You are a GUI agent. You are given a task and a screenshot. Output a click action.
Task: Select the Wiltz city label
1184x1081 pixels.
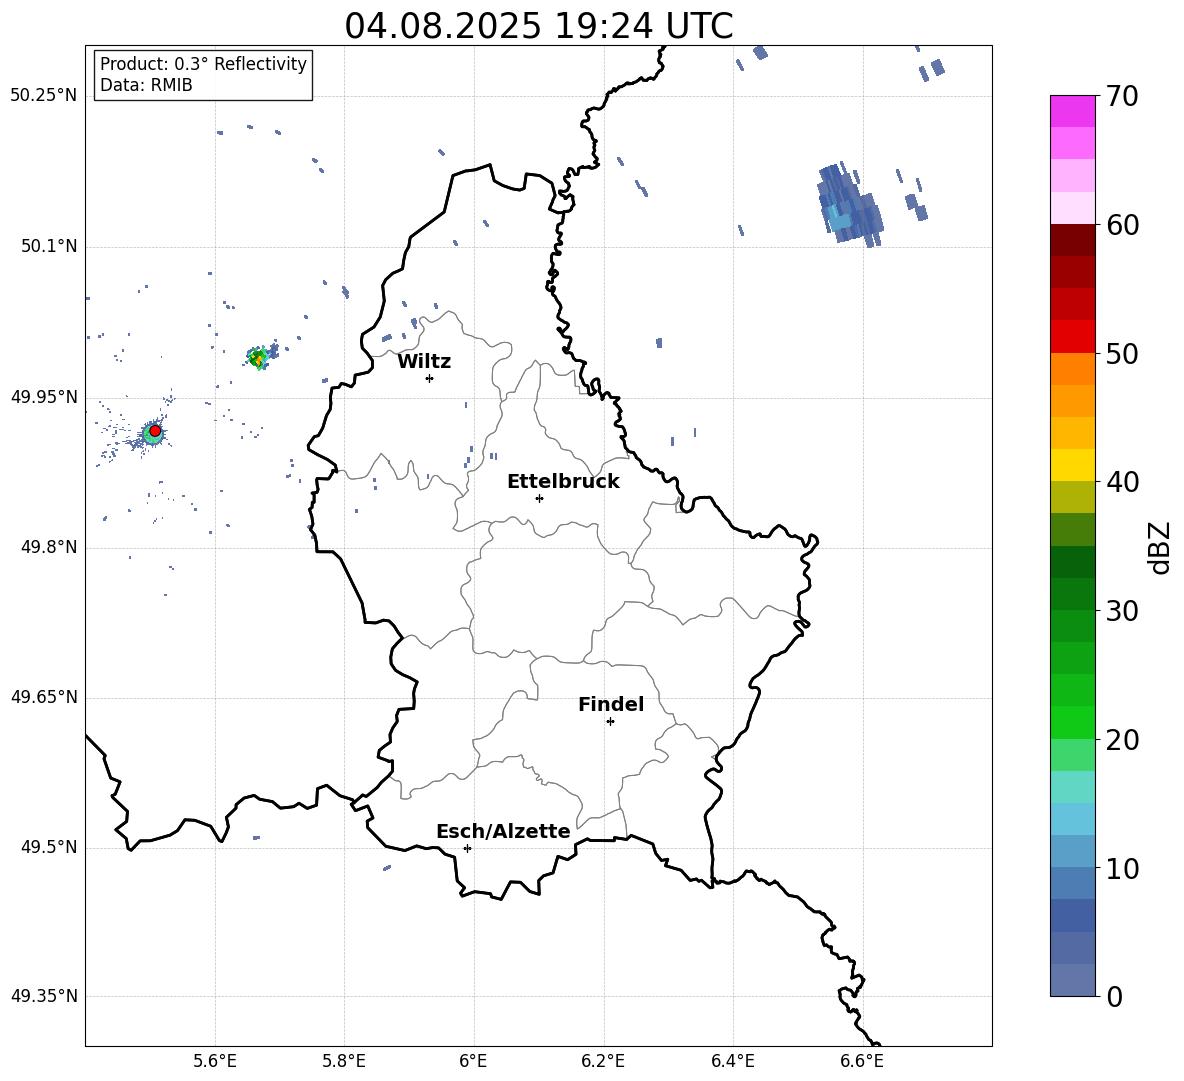click(424, 362)
